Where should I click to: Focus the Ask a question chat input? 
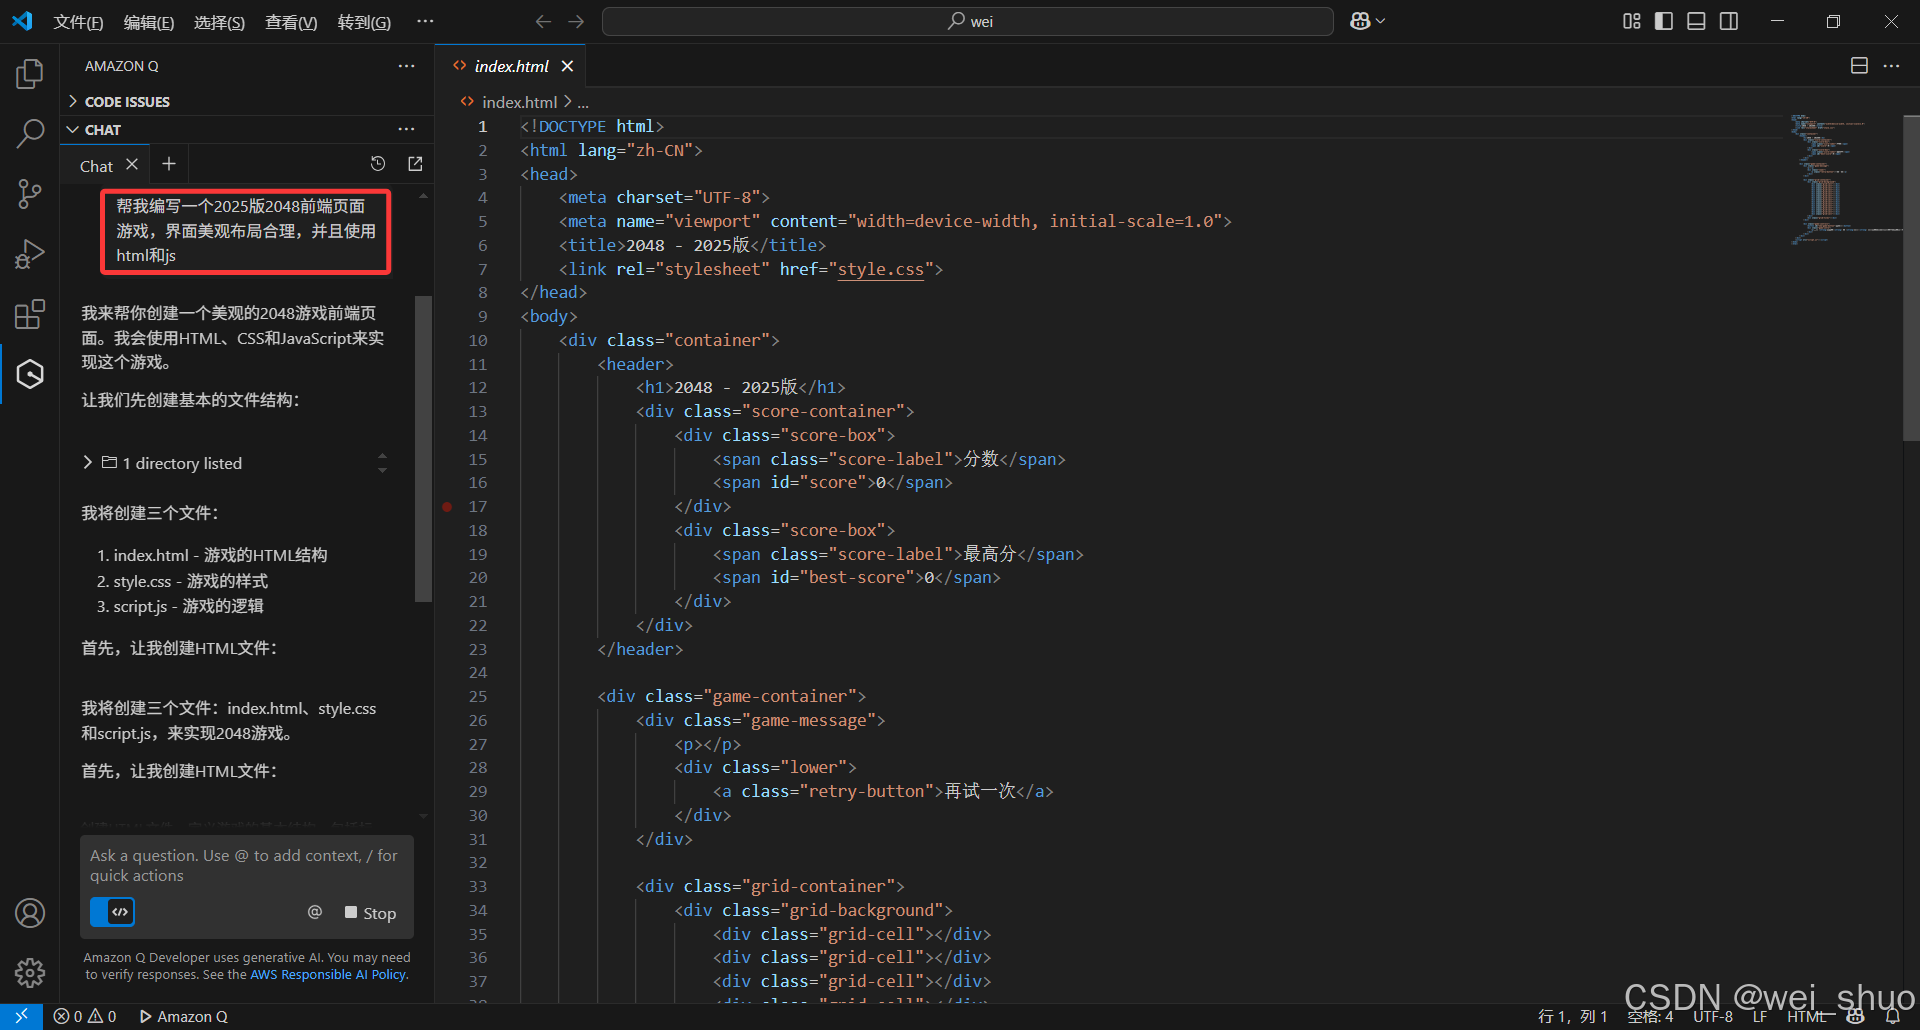click(246, 865)
